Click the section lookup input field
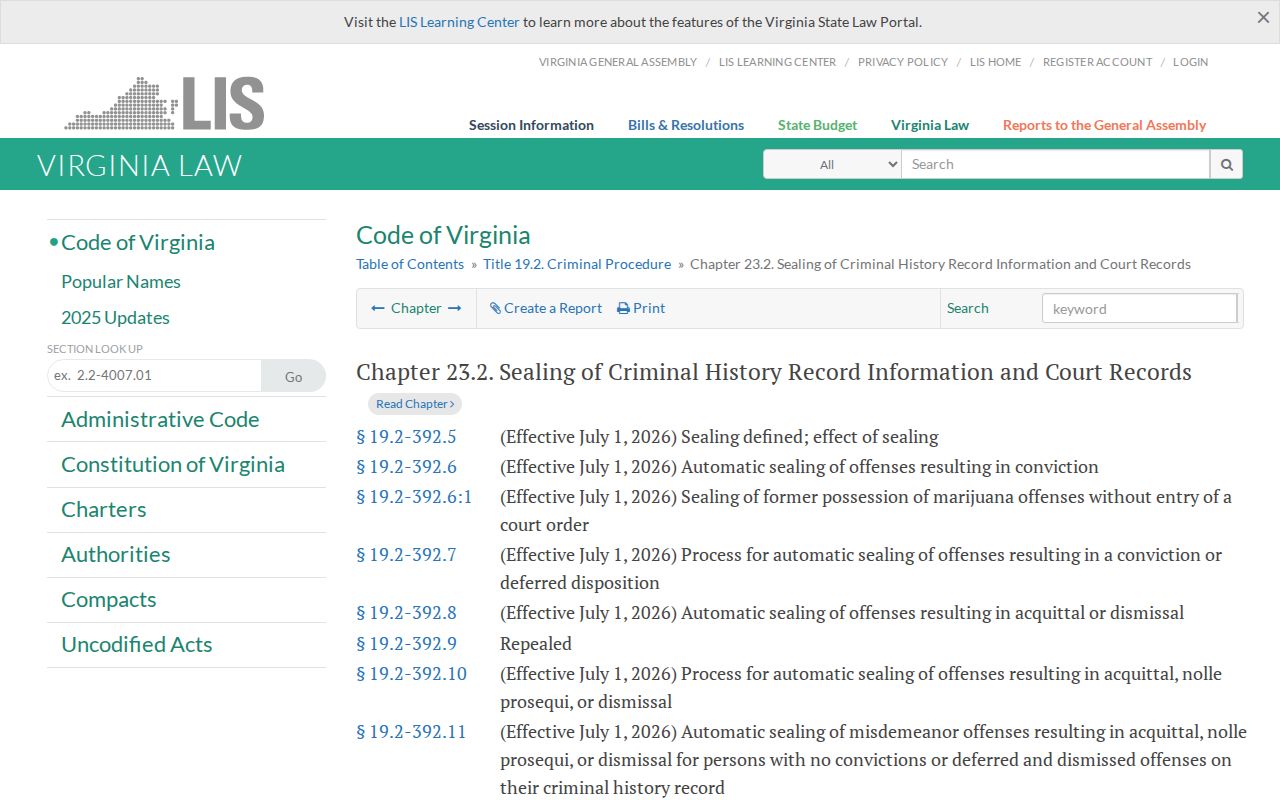Viewport: 1280px width, 800px height. pos(154,375)
